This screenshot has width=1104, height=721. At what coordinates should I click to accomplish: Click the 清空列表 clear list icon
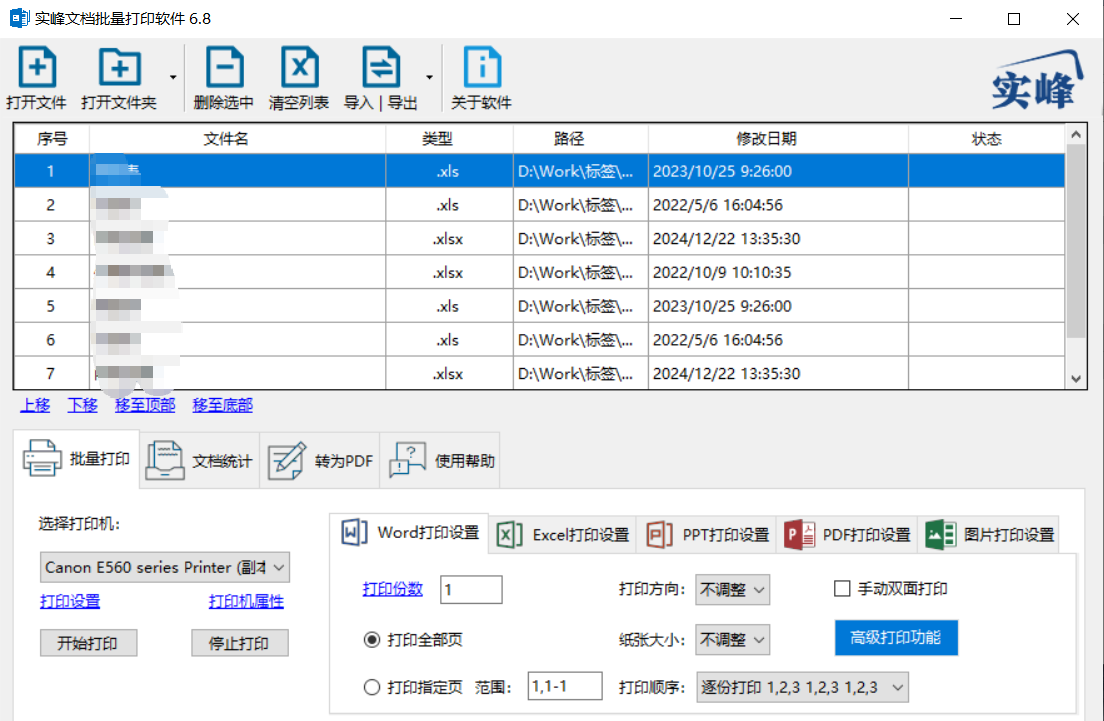tap(299, 68)
